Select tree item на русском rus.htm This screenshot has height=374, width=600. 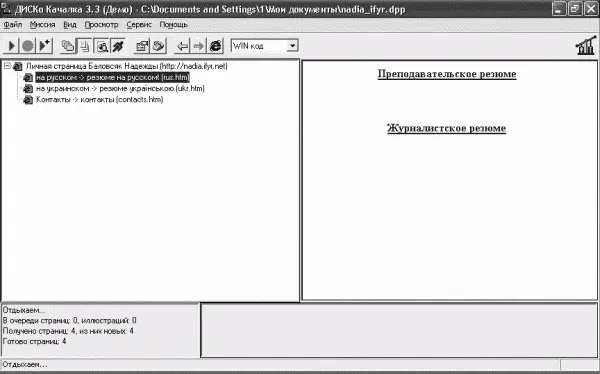click(112, 77)
